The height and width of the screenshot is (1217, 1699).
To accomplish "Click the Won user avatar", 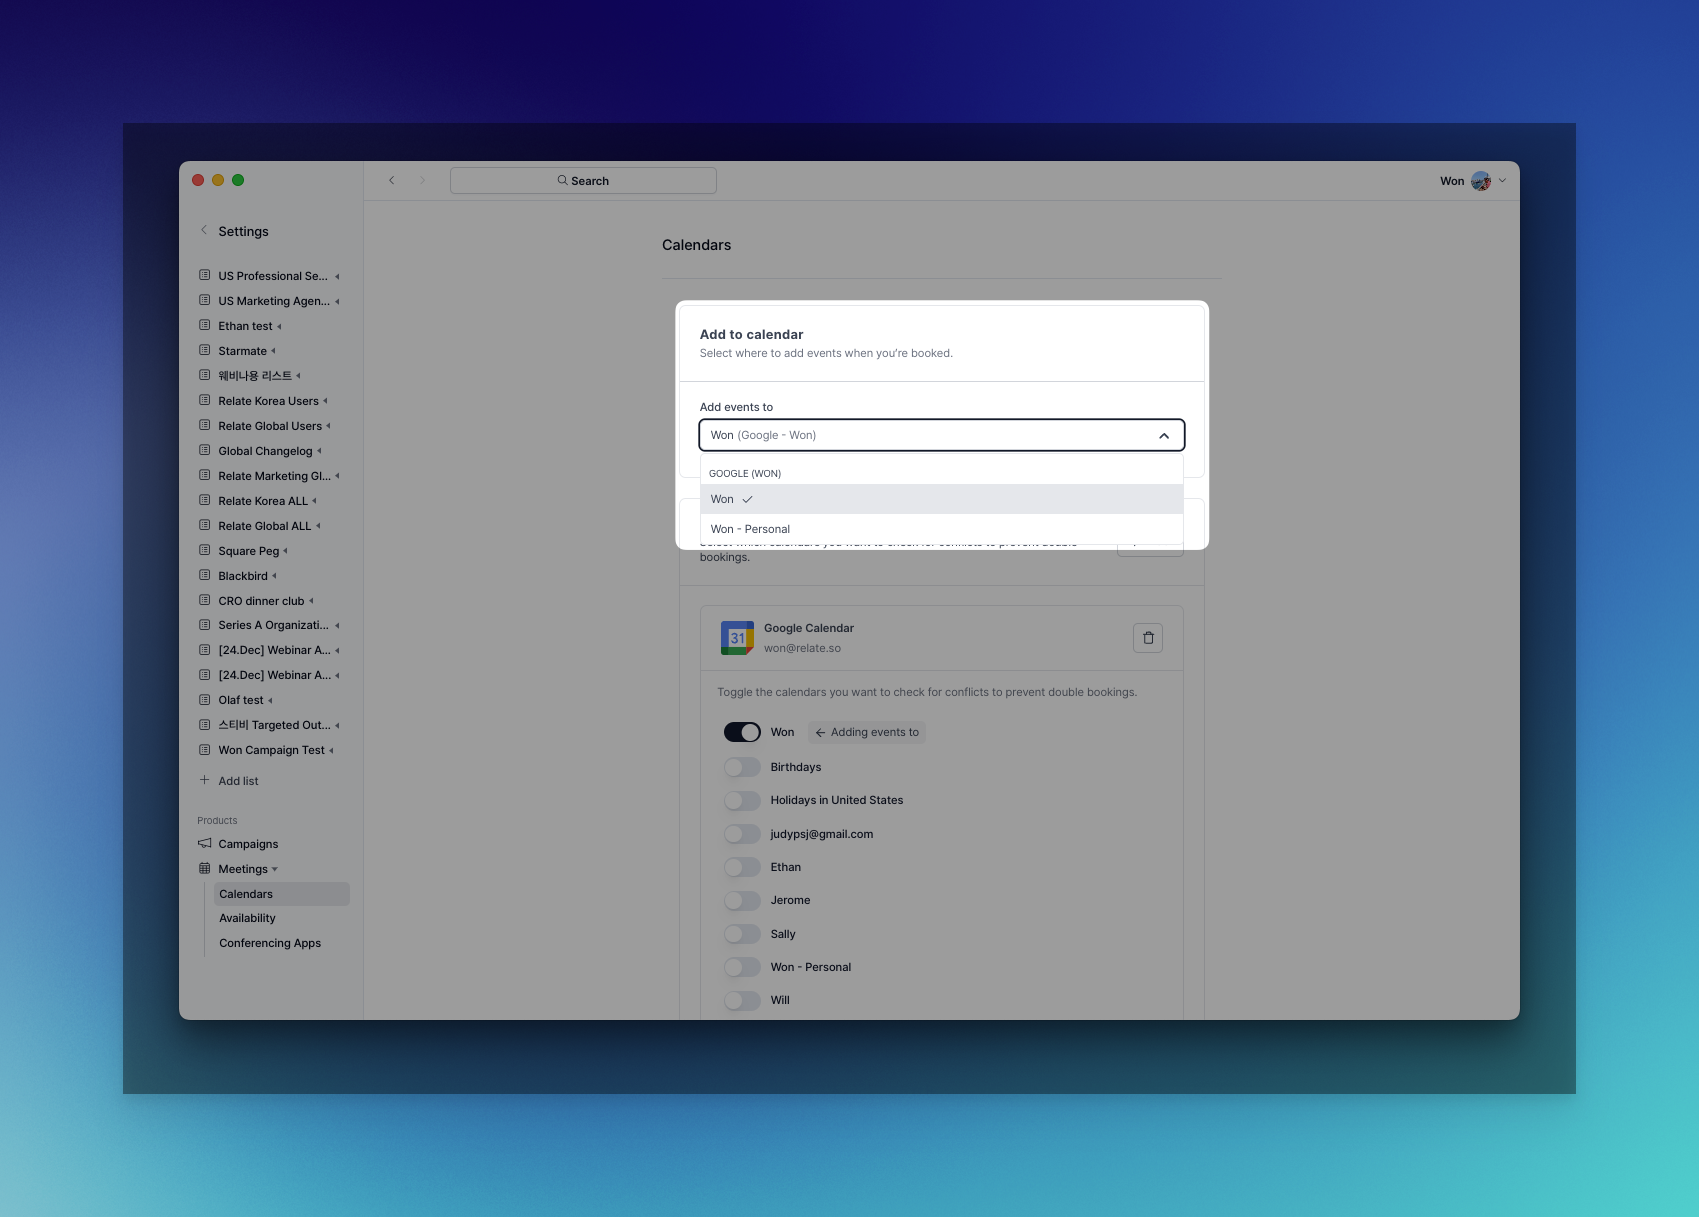I will (1481, 181).
